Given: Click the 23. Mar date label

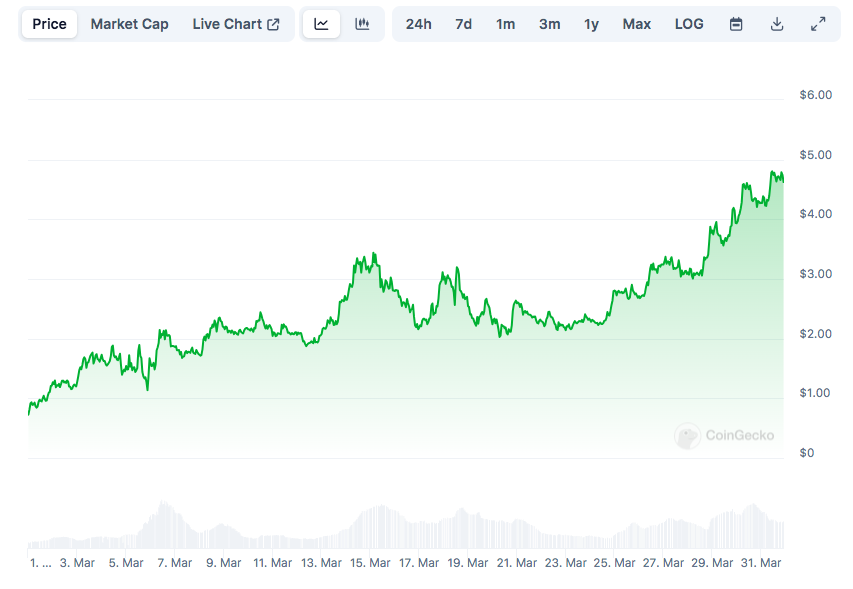Looking at the screenshot, I should pos(566,563).
